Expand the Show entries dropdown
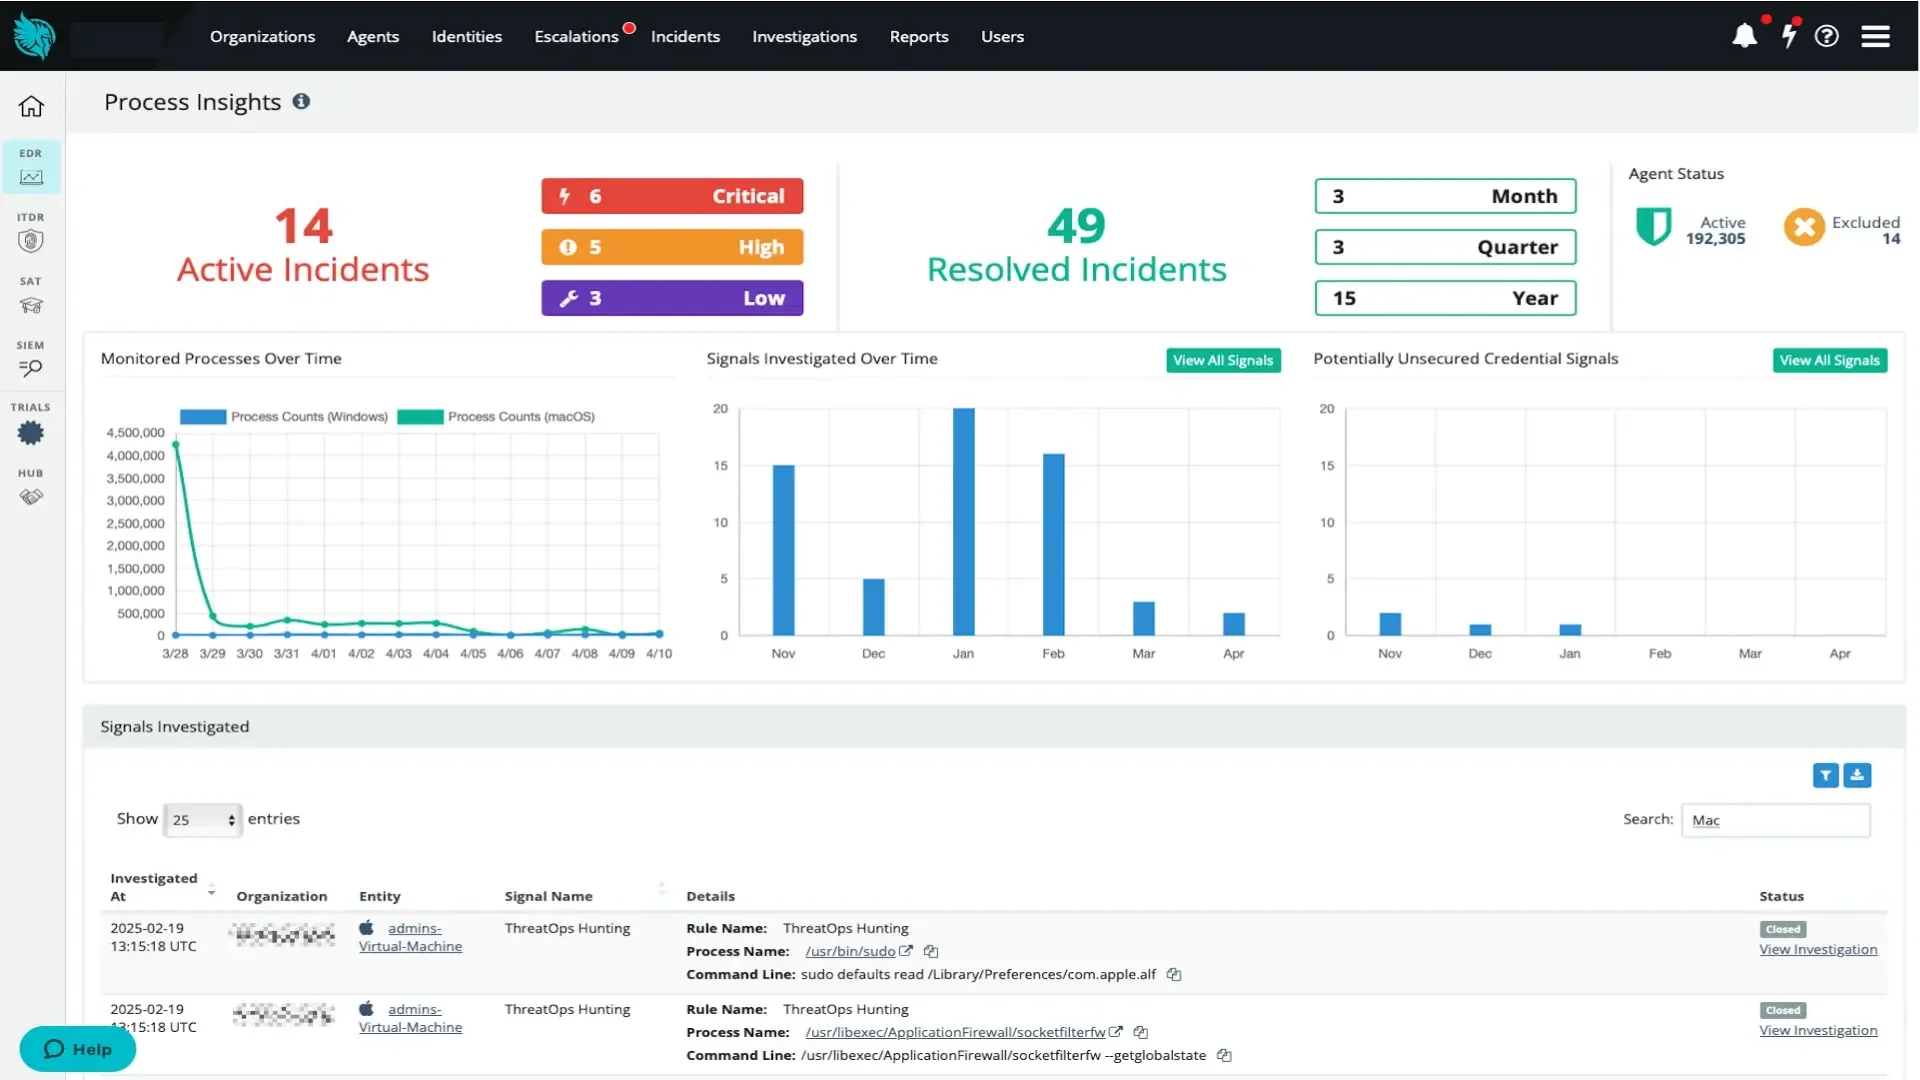1920x1080 pixels. click(x=203, y=820)
